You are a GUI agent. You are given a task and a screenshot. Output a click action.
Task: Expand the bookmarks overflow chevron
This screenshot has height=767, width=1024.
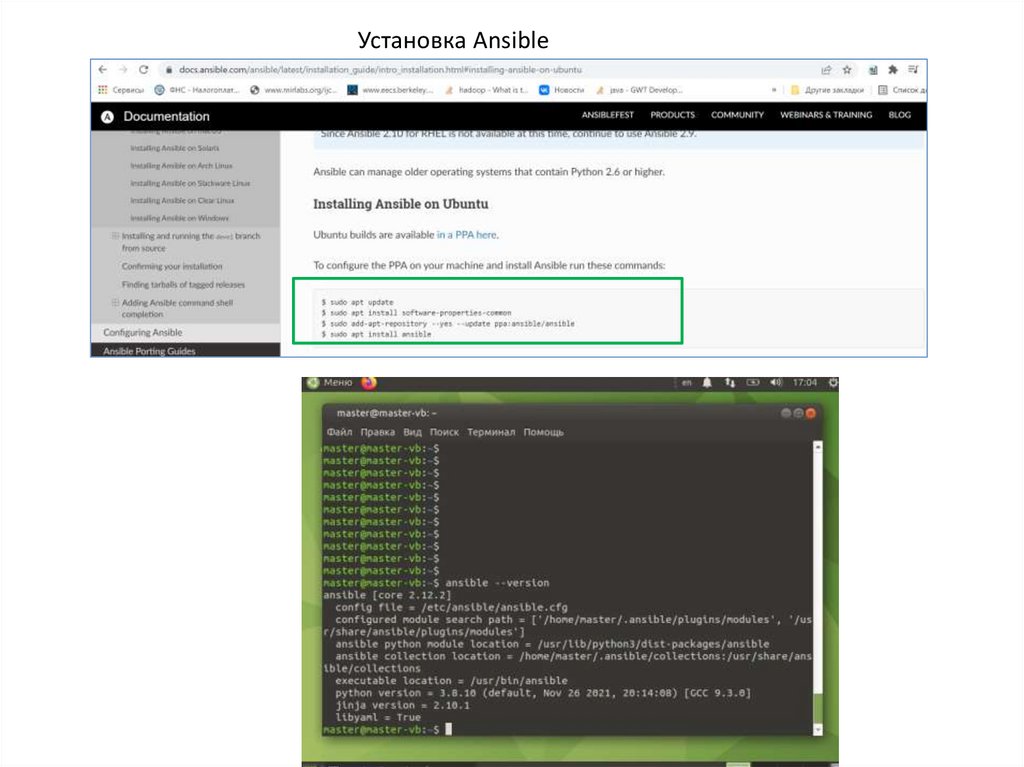[x=774, y=90]
